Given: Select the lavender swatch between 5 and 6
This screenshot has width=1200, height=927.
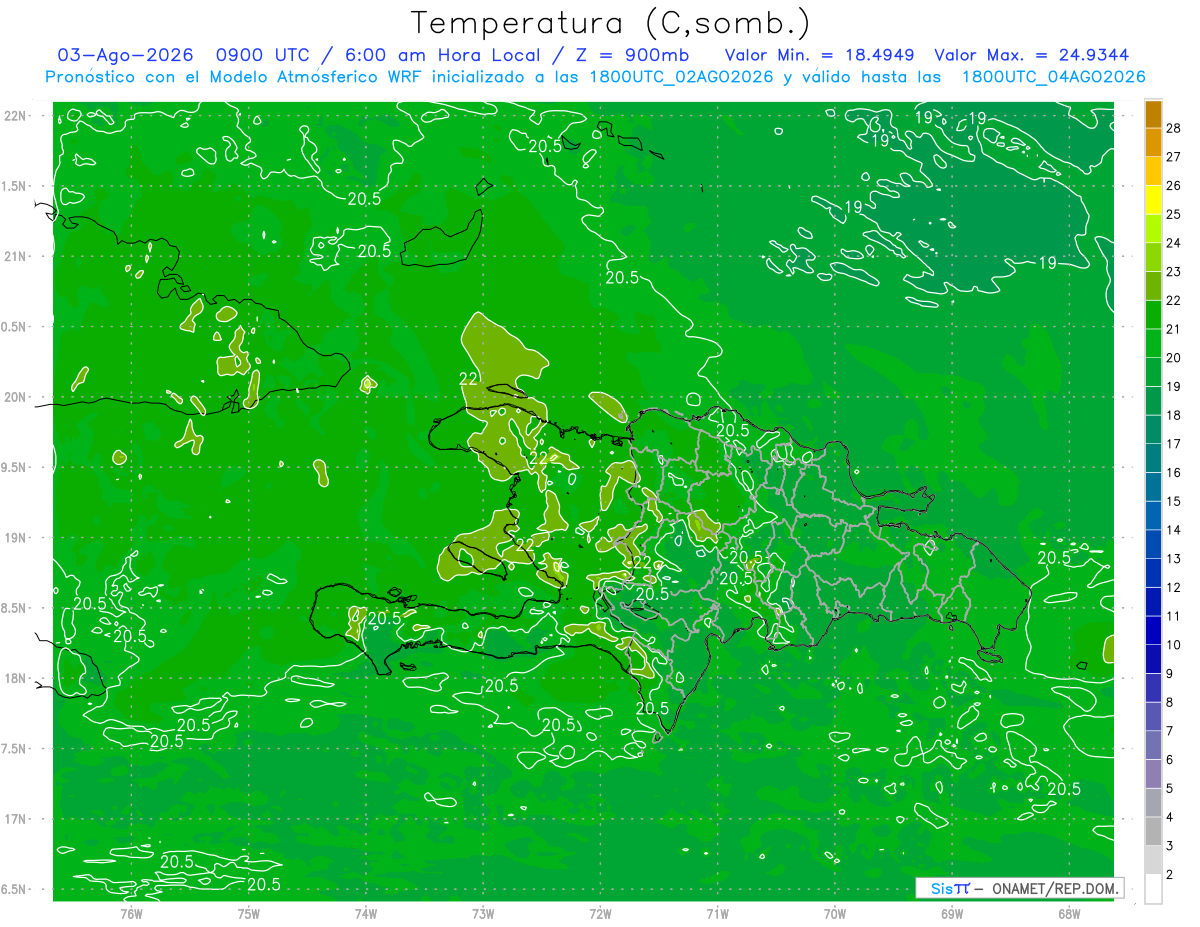Looking at the screenshot, I should click(1153, 774).
